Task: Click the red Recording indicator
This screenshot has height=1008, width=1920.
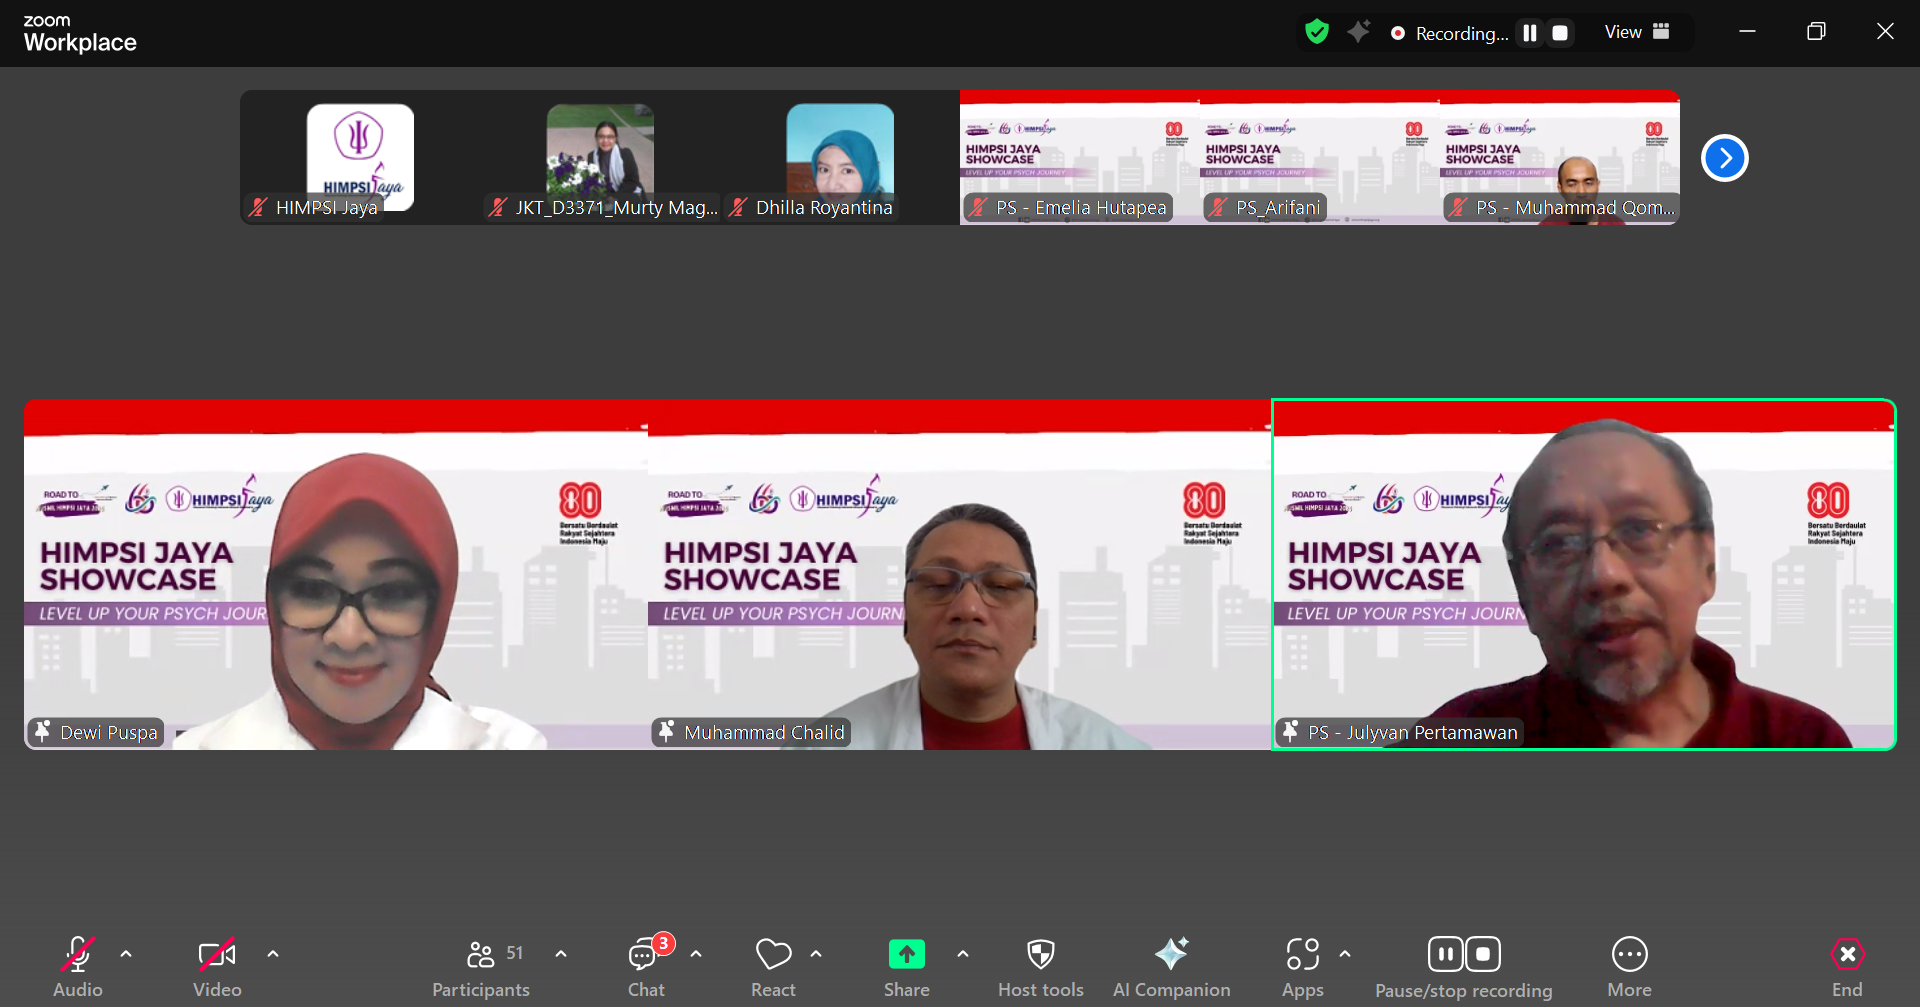Action: (x=1449, y=33)
